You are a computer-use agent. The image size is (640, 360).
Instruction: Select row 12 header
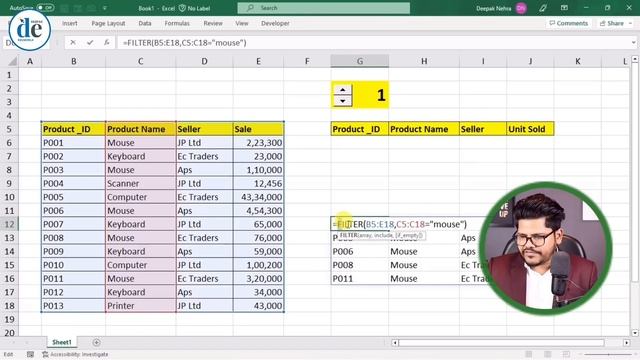coord(9,224)
